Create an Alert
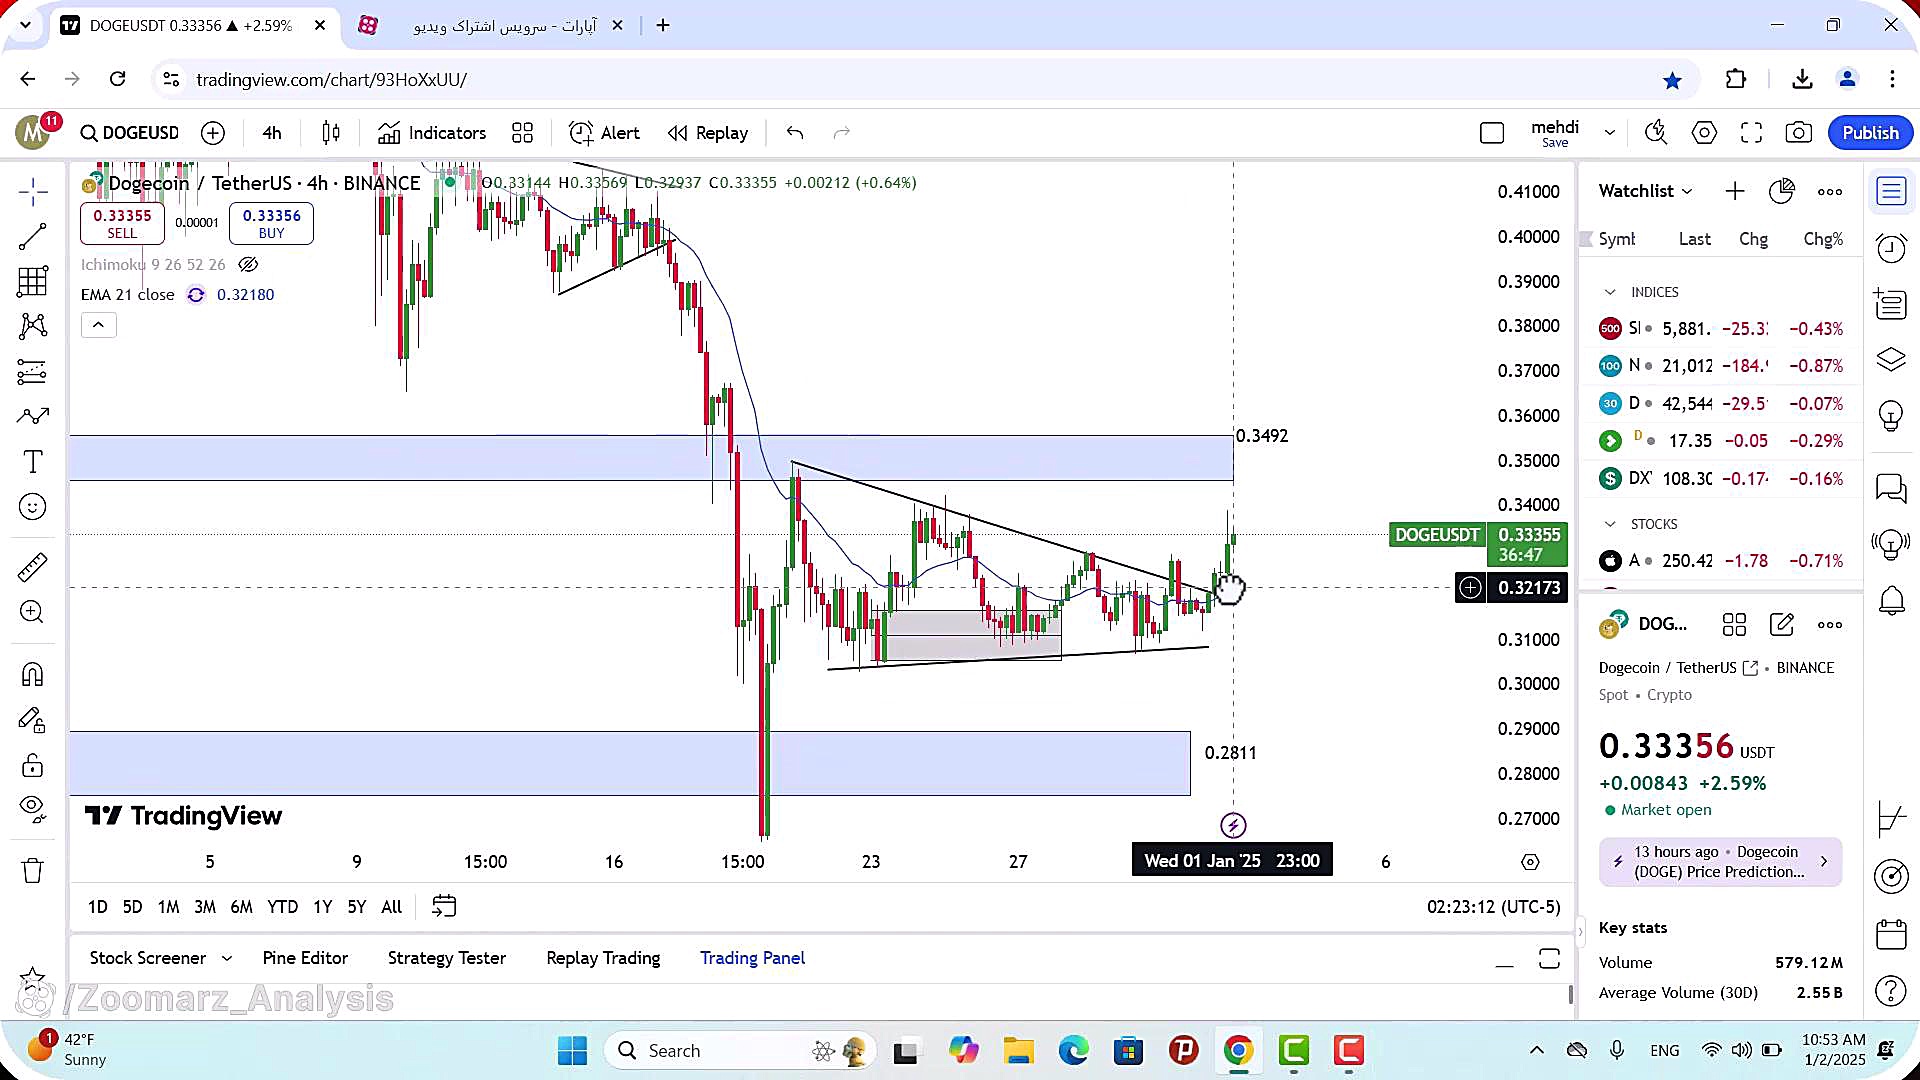 coord(604,133)
